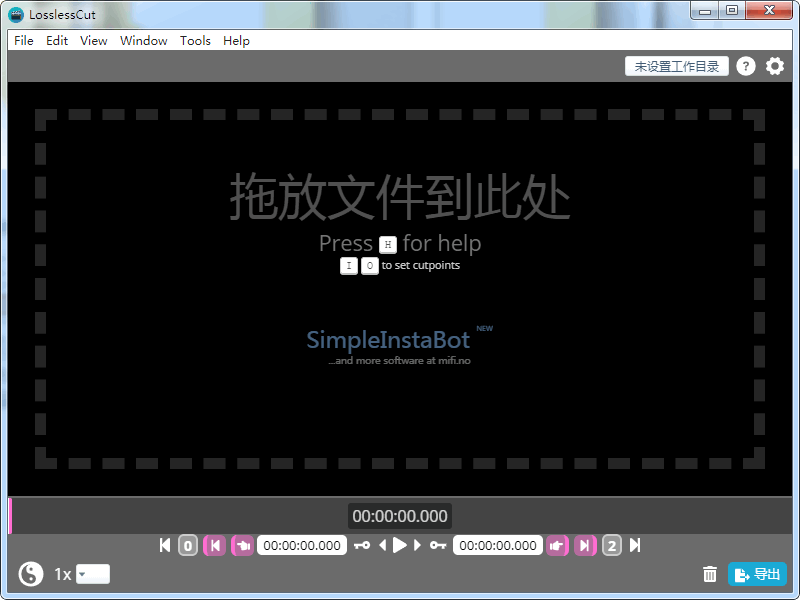Toggle the yin-yang invert segments icon

pos(31,574)
